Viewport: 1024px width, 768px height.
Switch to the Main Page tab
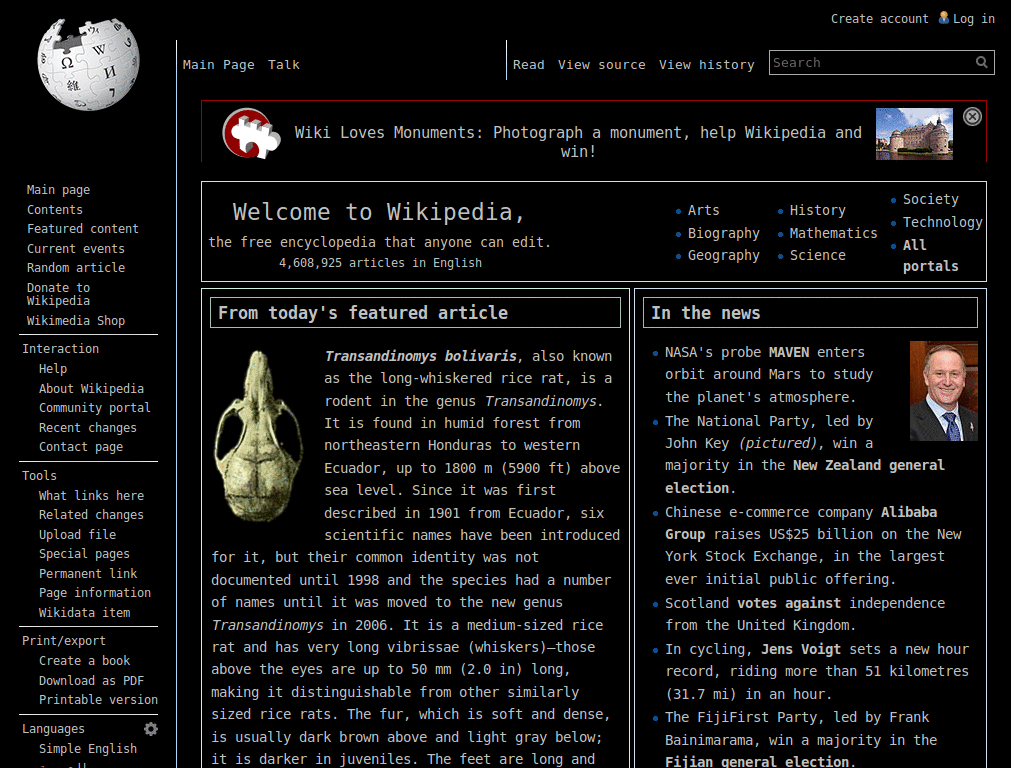219,65
